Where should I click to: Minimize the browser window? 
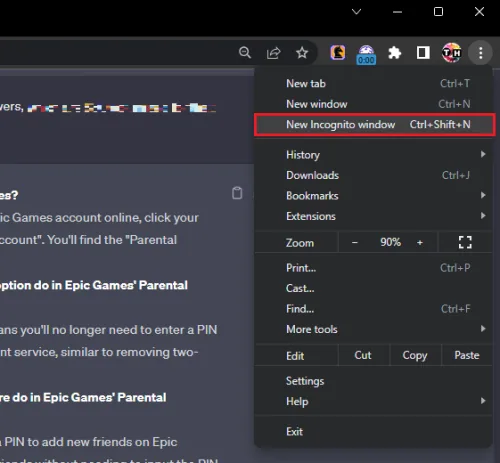397,12
